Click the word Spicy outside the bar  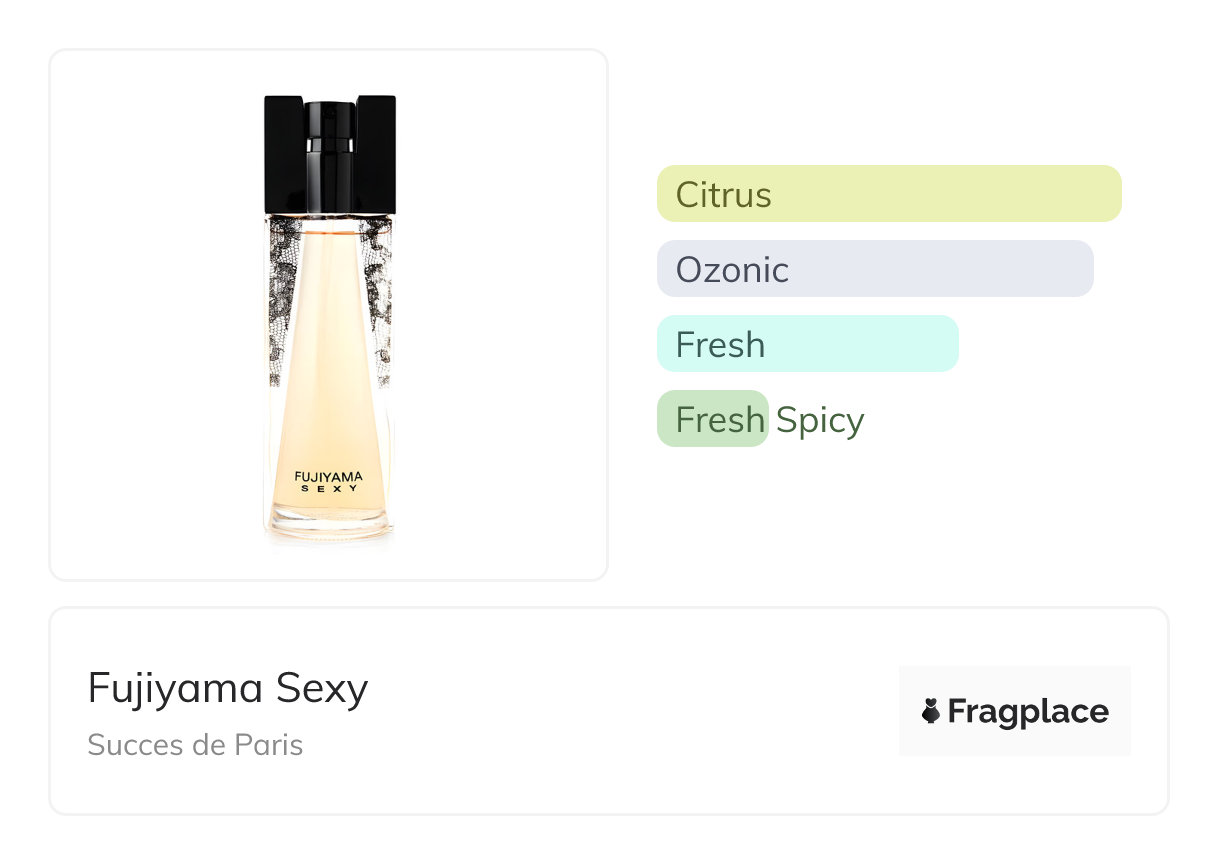coord(820,420)
